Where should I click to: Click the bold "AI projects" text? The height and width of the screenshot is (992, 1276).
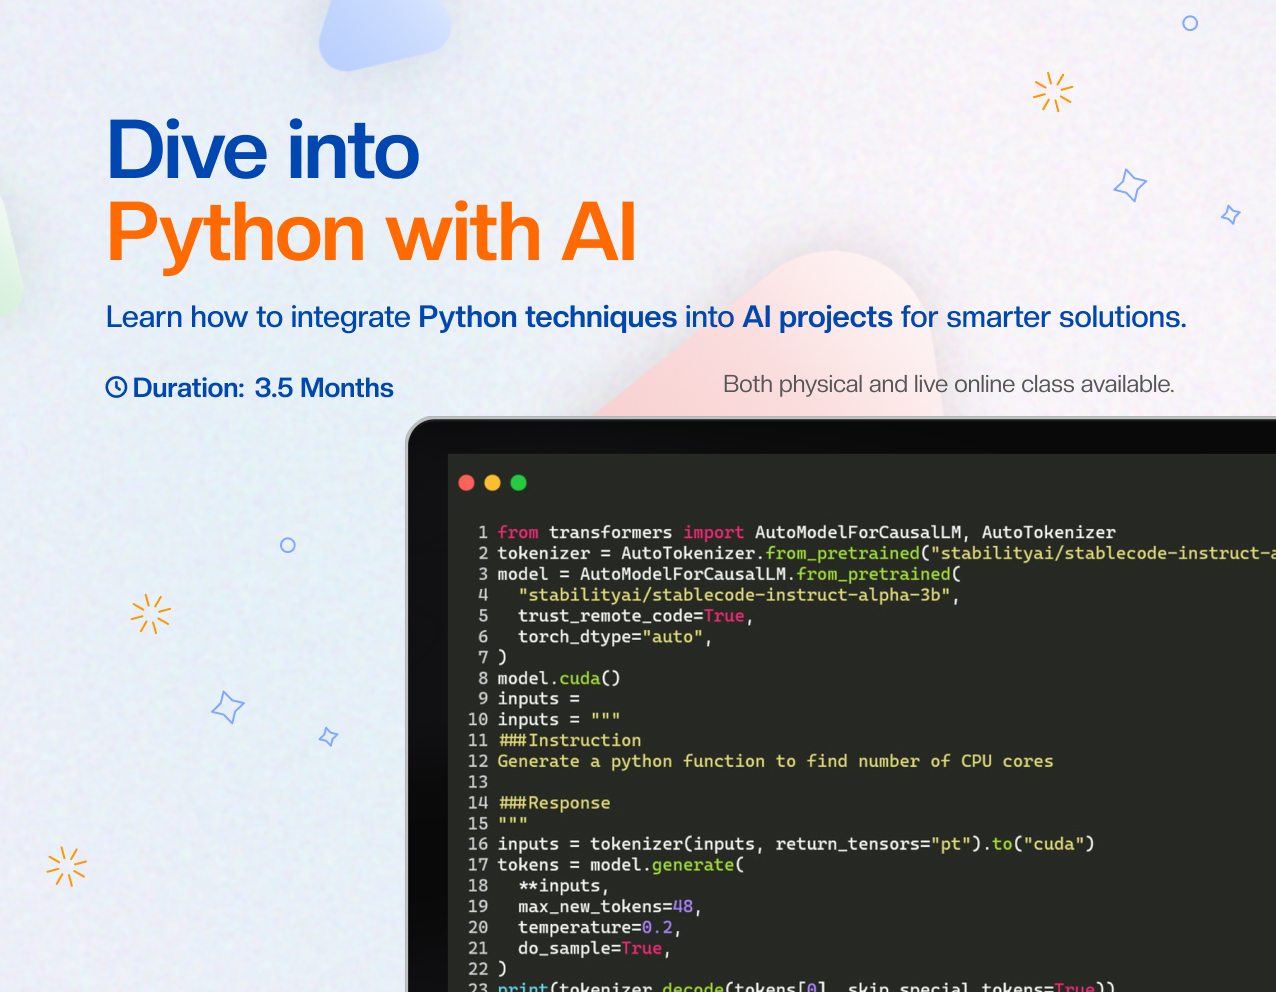click(x=817, y=317)
